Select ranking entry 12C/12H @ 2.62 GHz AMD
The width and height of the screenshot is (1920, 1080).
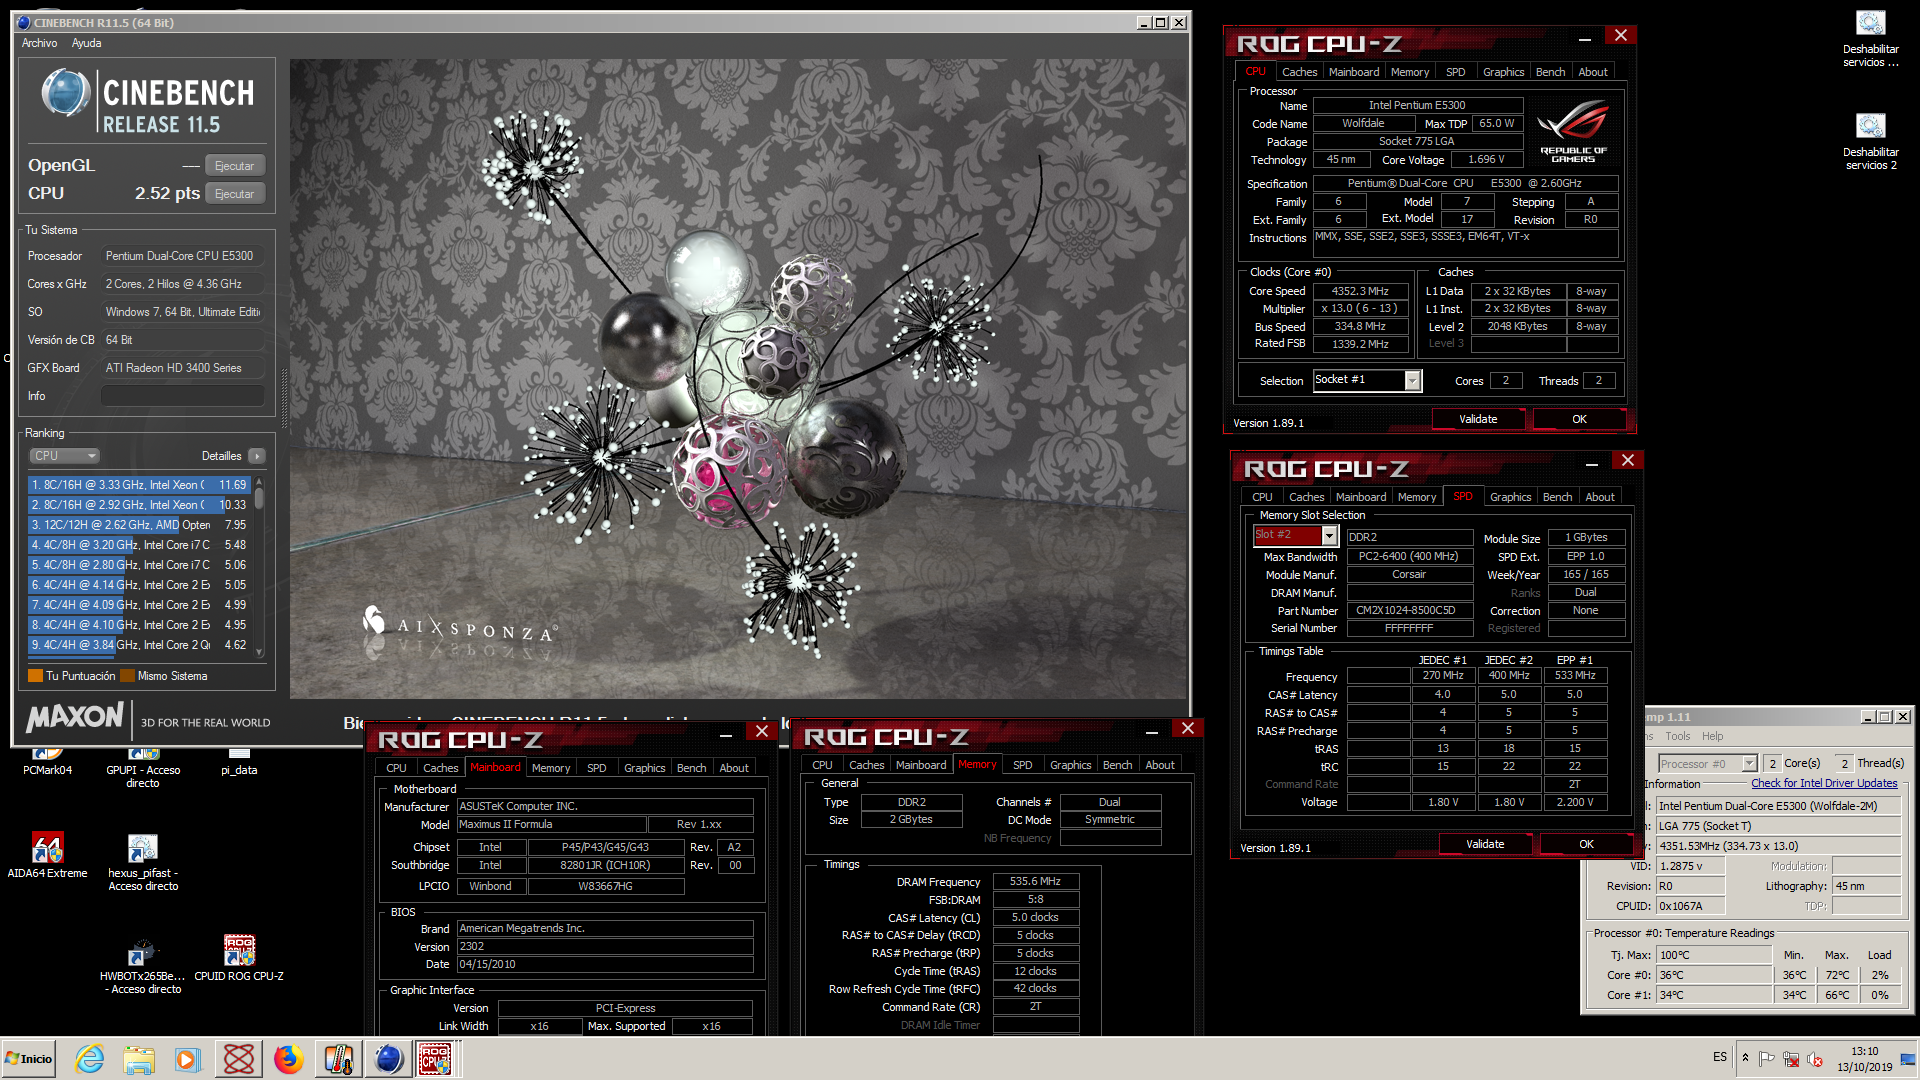tap(139, 525)
